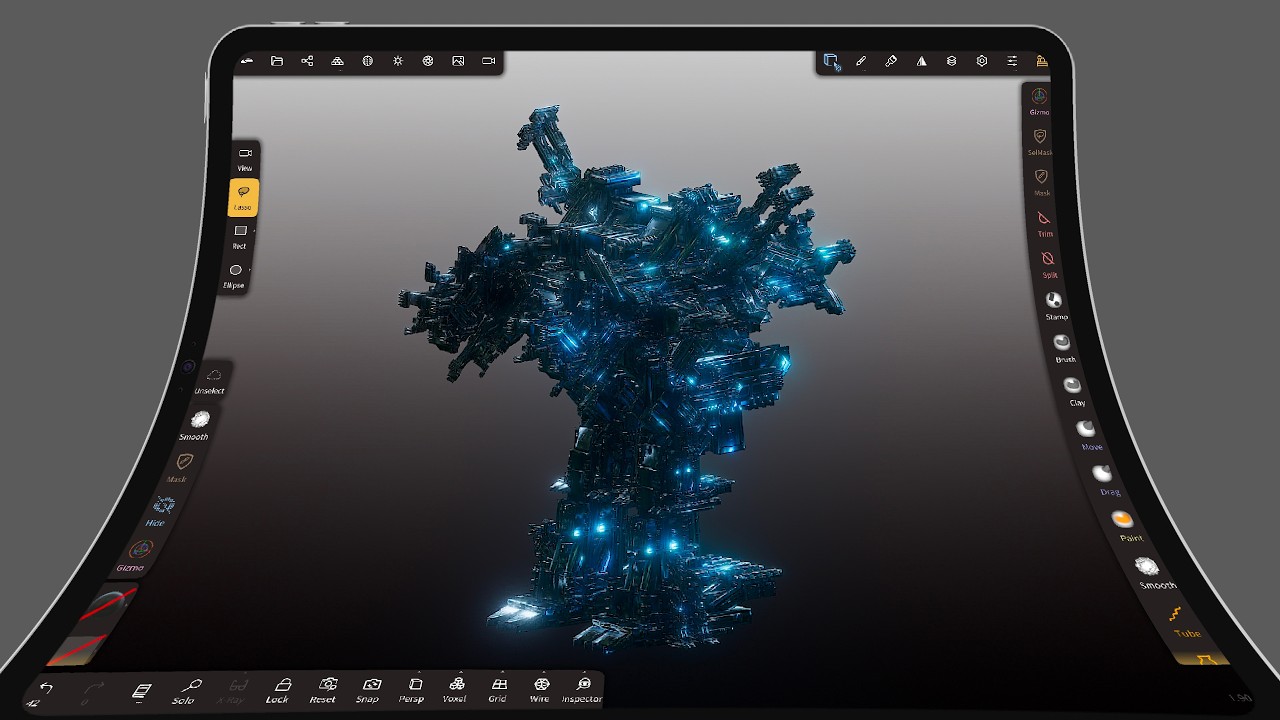Screen dimensions: 1280x720
Task: Open the Post Process aperture icon
Action: pos(428,61)
